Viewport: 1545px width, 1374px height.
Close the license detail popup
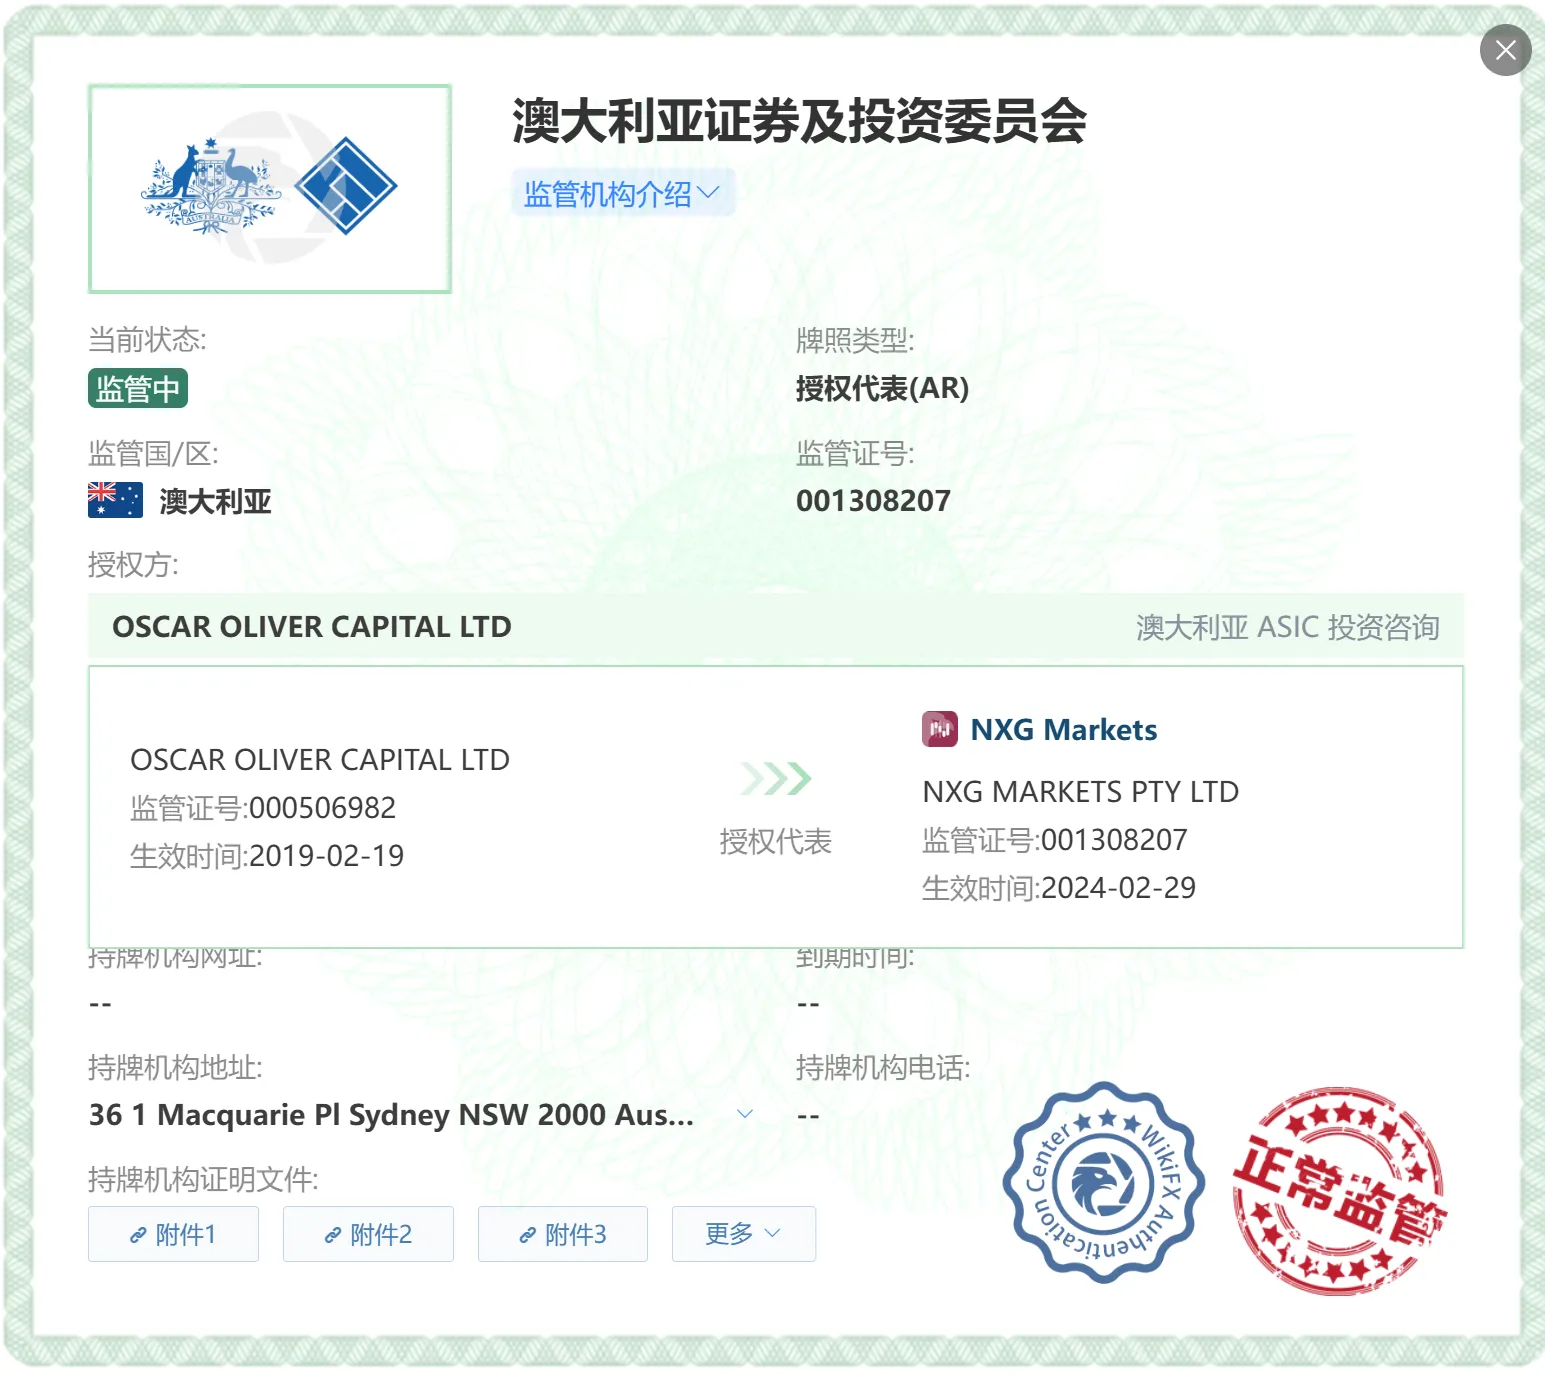tap(1505, 50)
